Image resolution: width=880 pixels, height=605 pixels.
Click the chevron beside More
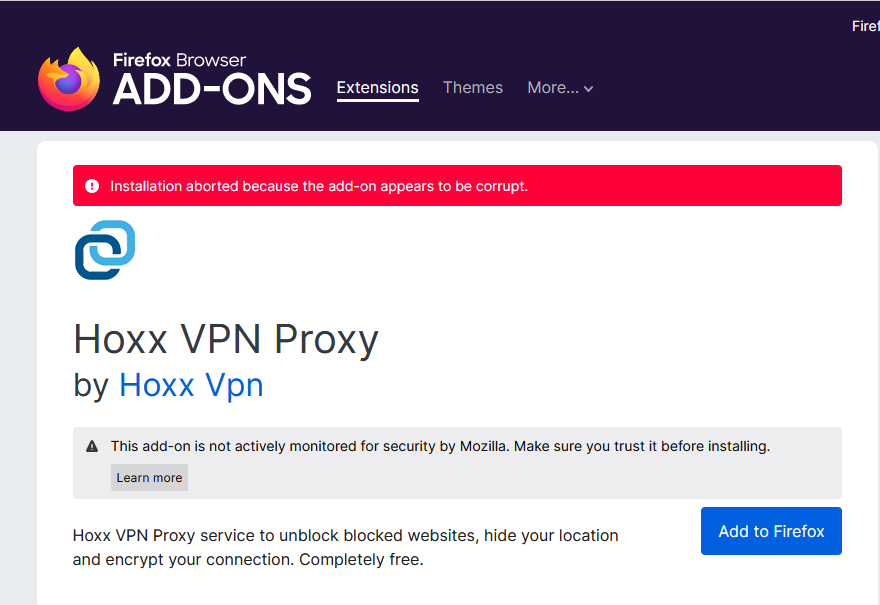pyautogui.click(x=588, y=89)
